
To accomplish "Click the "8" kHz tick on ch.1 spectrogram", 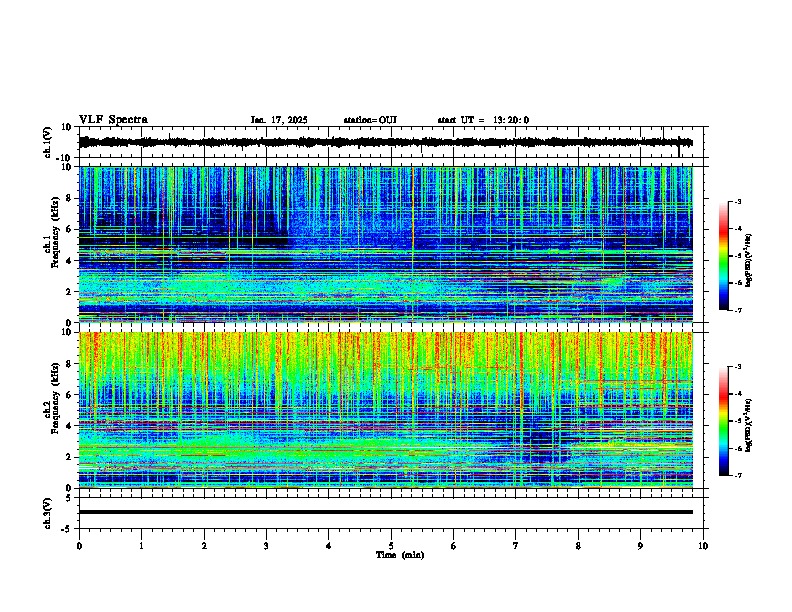I will [x=70, y=198].
